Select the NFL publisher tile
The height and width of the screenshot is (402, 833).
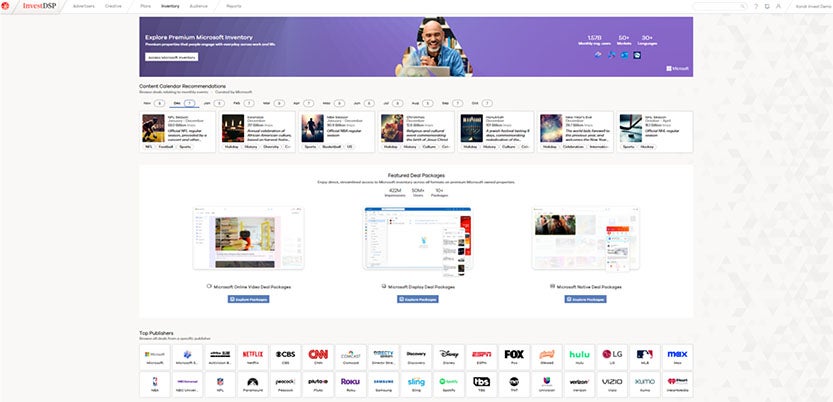pos(220,384)
